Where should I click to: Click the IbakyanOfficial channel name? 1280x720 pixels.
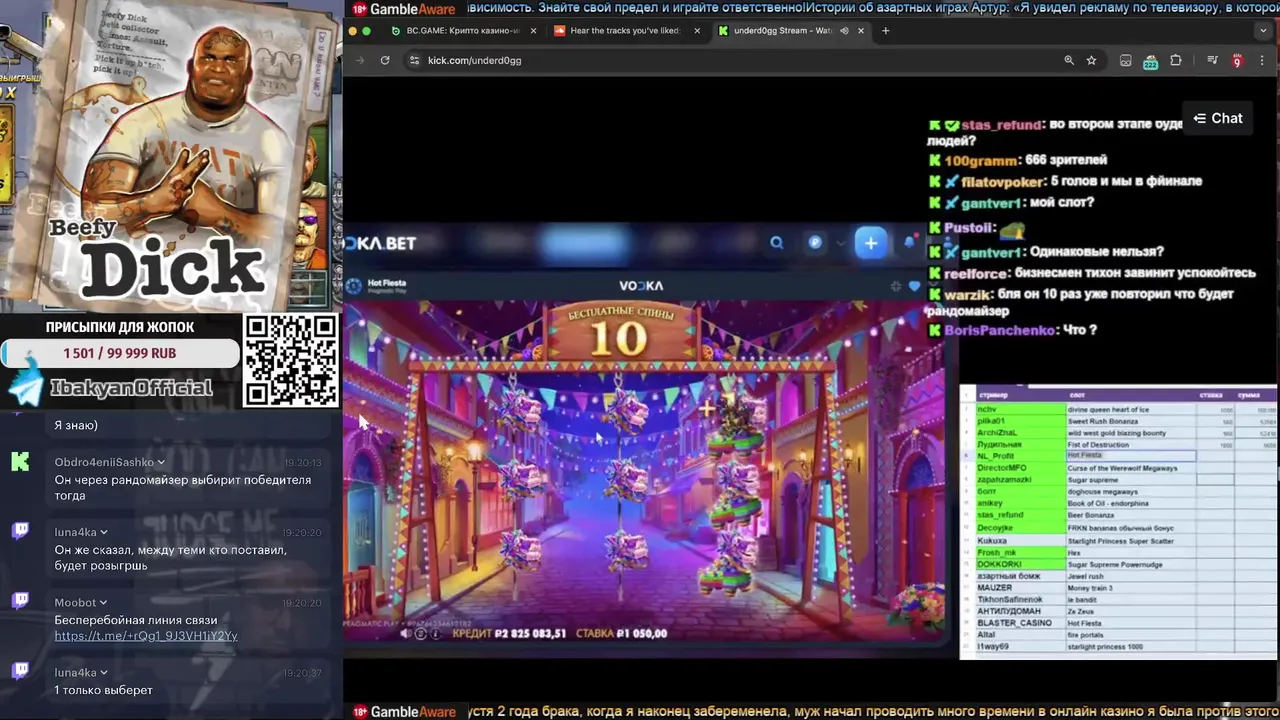[131, 388]
